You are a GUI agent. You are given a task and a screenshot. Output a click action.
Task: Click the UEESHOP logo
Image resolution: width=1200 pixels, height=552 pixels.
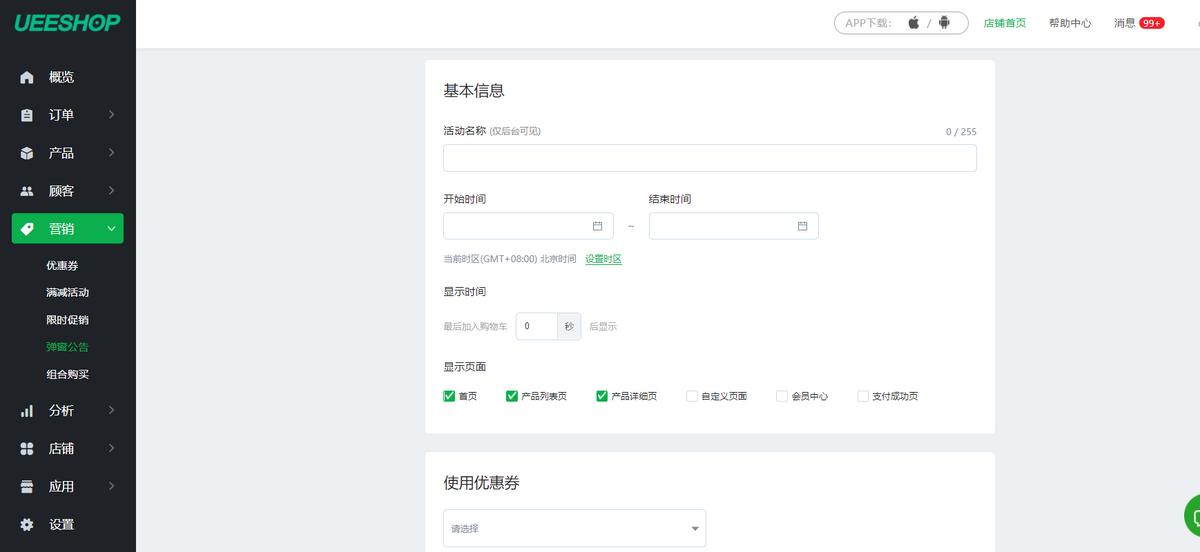(x=67, y=23)
